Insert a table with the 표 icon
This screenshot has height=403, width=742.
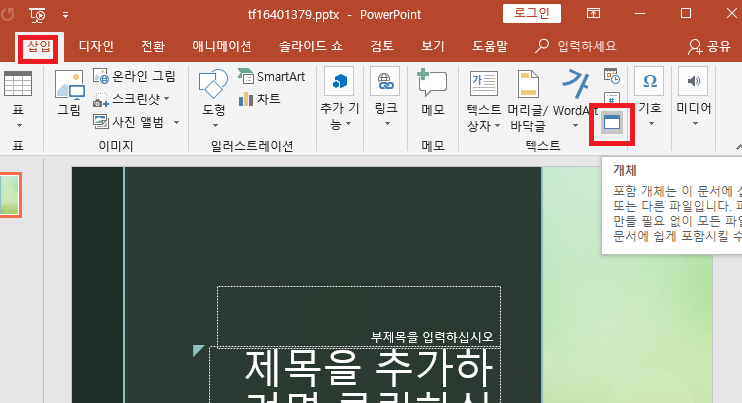[x=18, y=83]
